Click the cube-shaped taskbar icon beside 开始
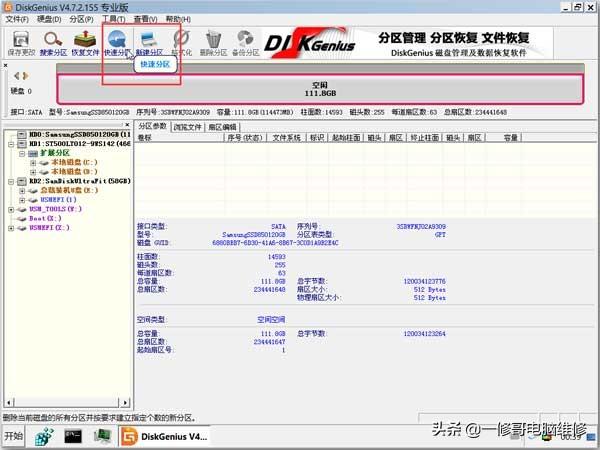The height and width of the screenshot is (450, 600). [x=44, y=436]
